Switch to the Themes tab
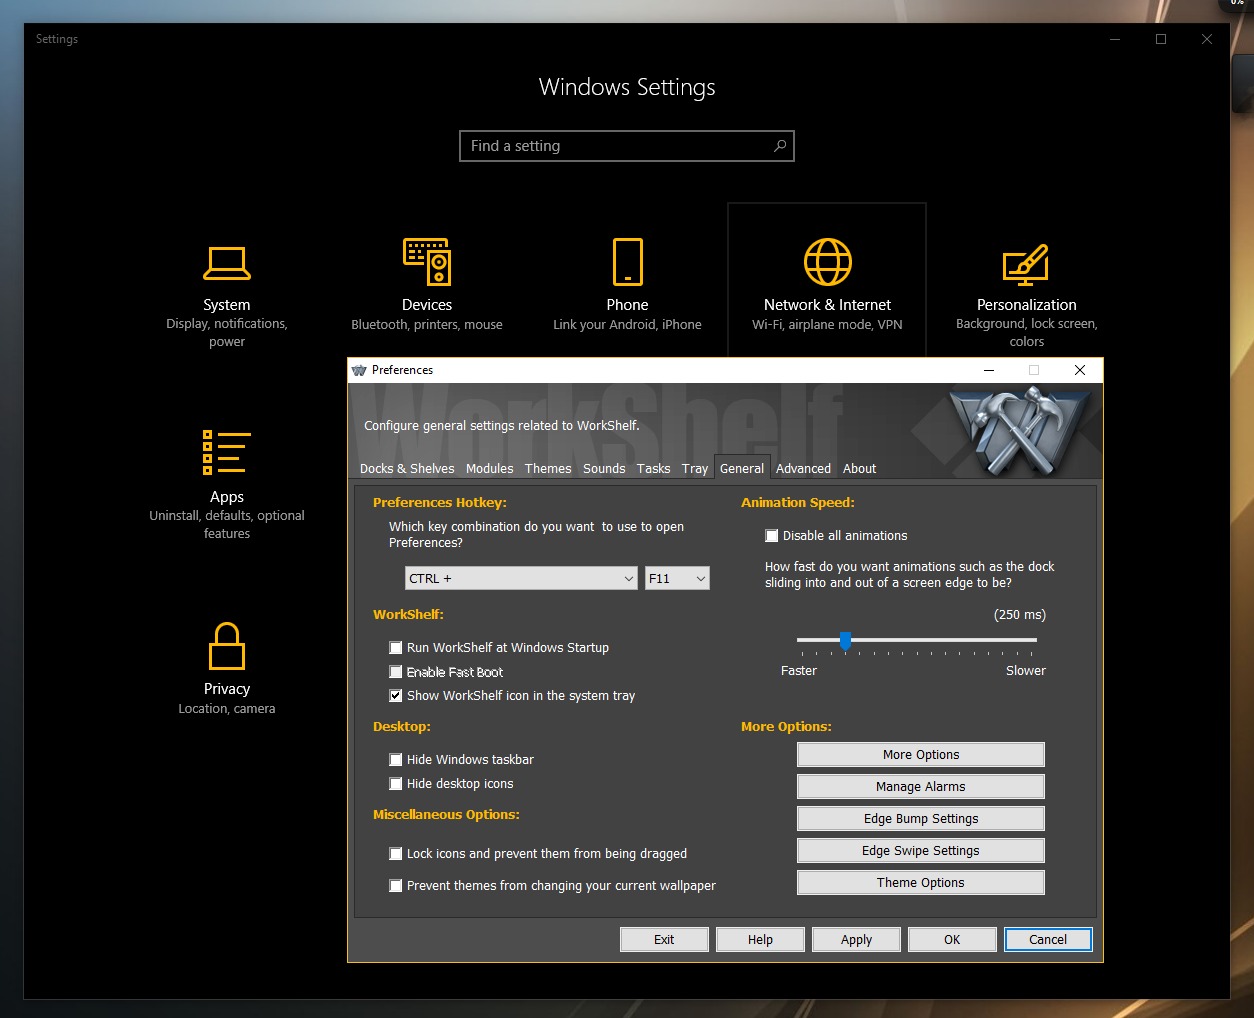This screenshot has width=1254, height=1018. (548, 468)
